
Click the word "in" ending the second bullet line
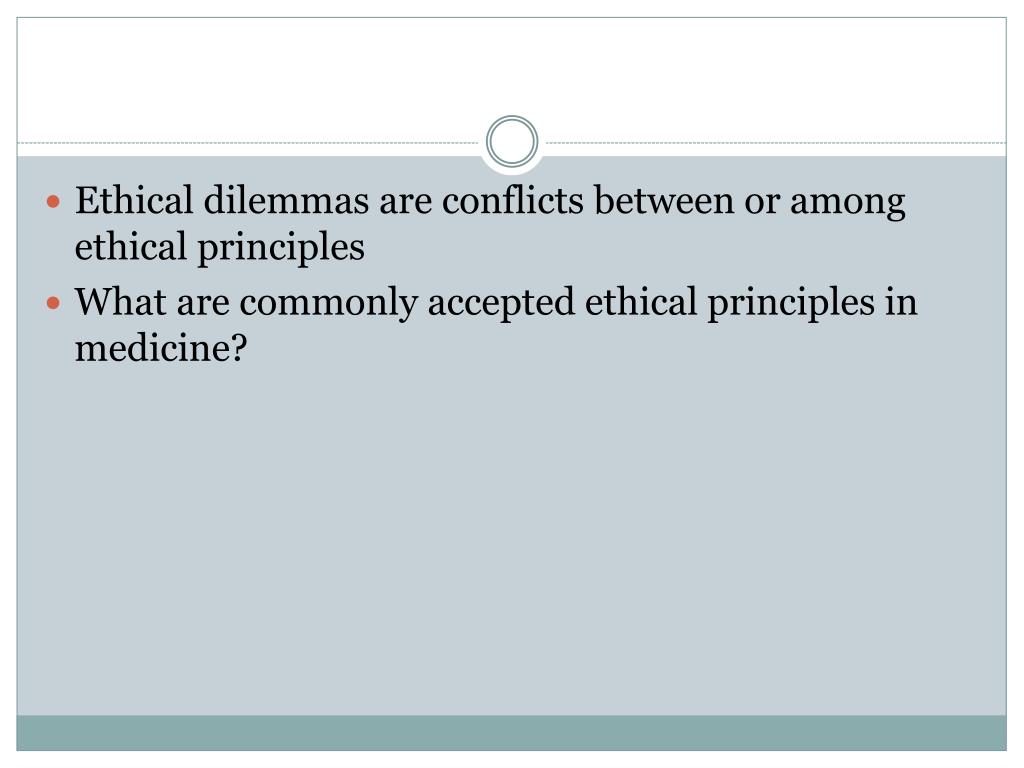click(x=901, y=302)
